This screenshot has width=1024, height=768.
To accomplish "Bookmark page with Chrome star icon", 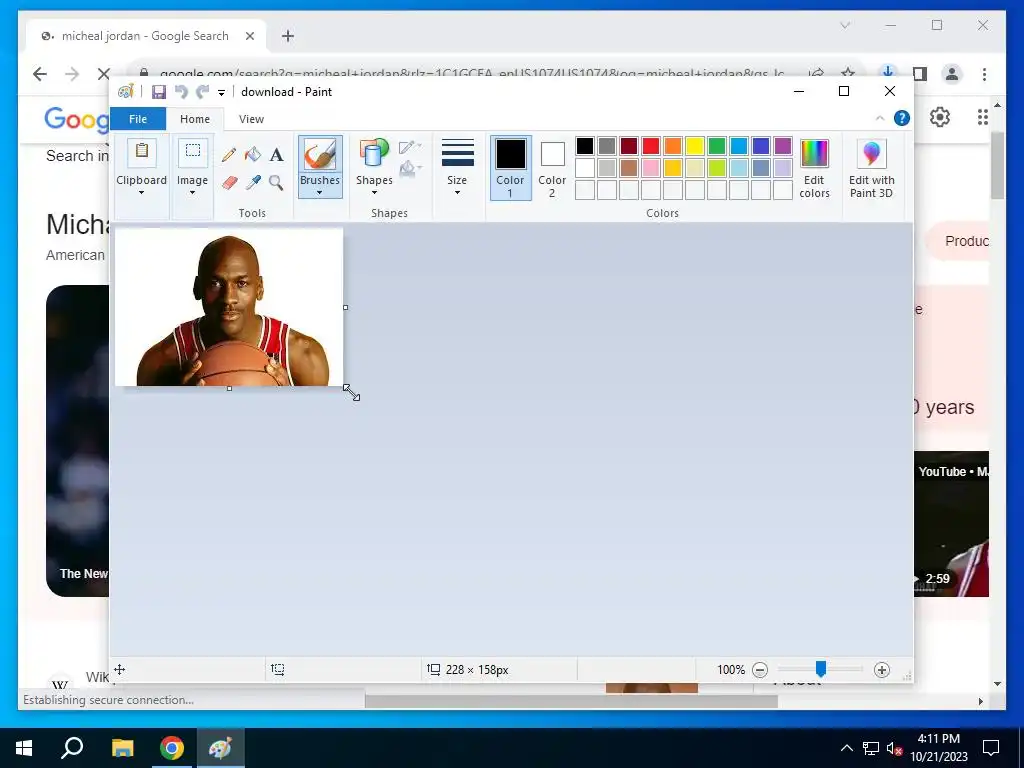I will tap(848, 73).
